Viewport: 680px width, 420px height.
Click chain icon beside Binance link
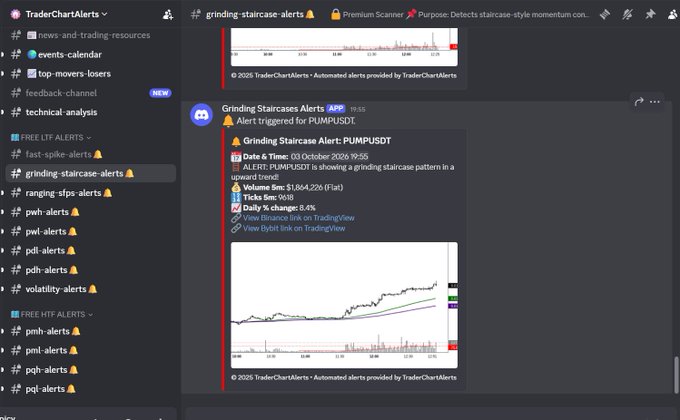click(x=236, y=218)
